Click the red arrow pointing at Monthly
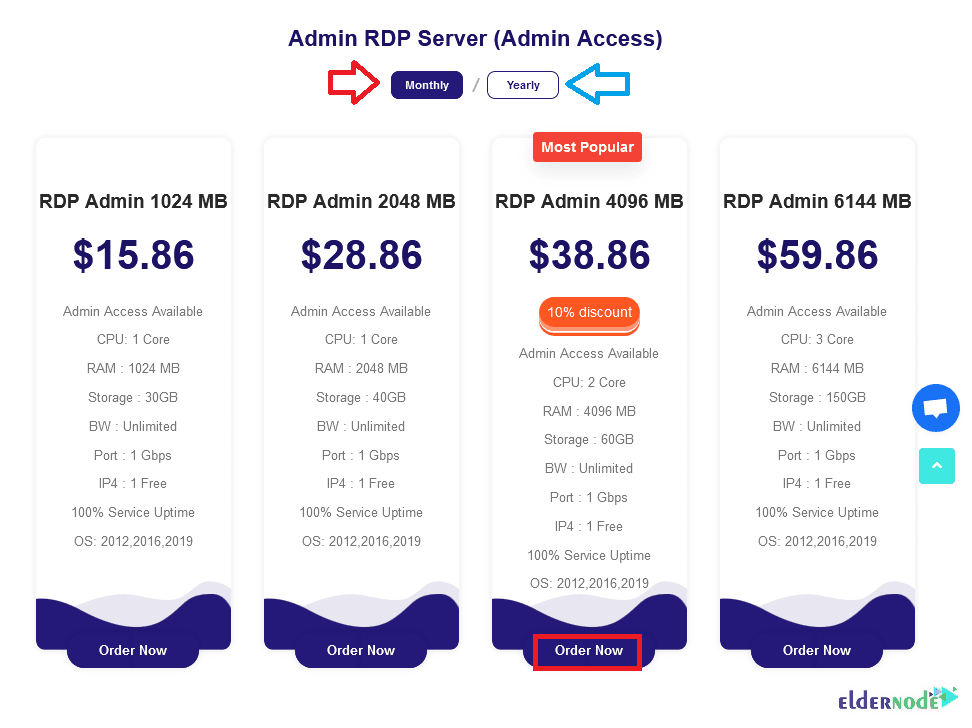This screenshot has width=972, height=728. click(352, 84)
